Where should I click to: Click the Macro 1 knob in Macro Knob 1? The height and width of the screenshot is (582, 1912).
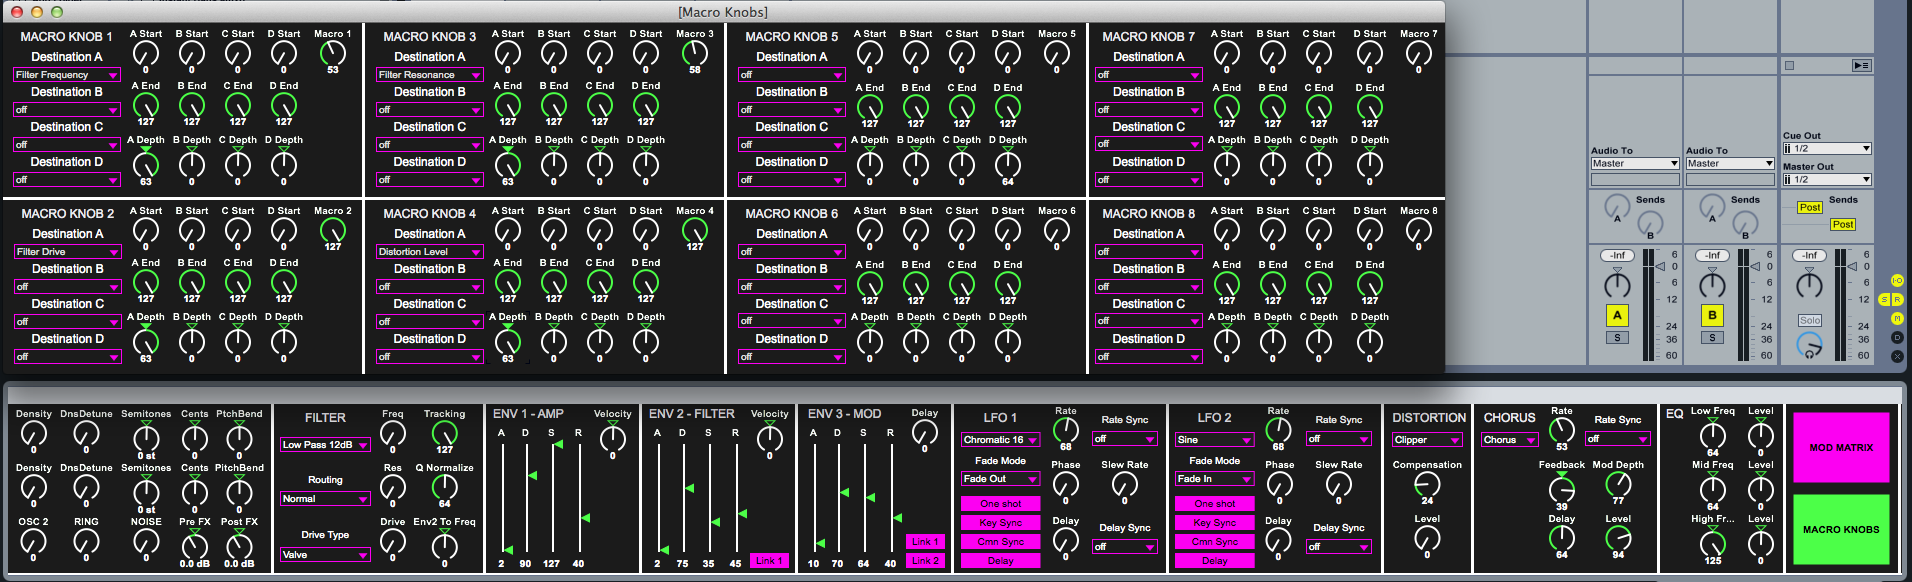click(333, 54)
